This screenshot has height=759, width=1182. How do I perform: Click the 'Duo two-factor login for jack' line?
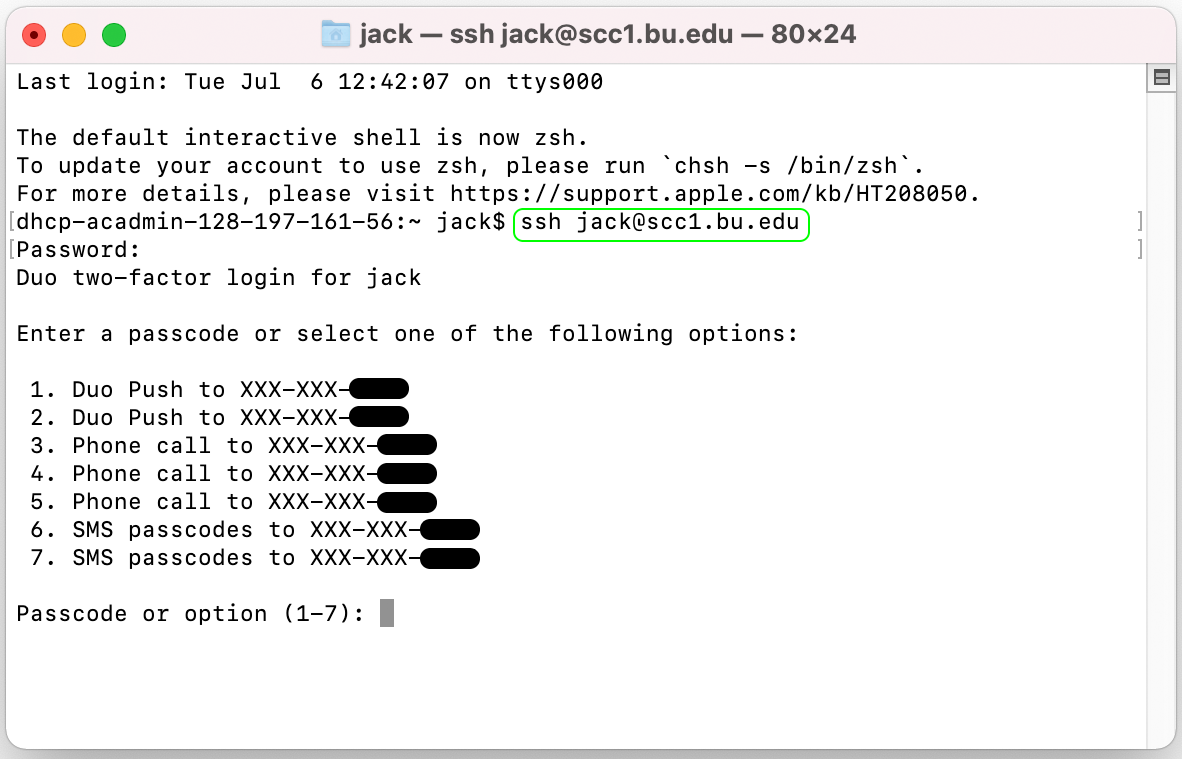click(219, 278)
